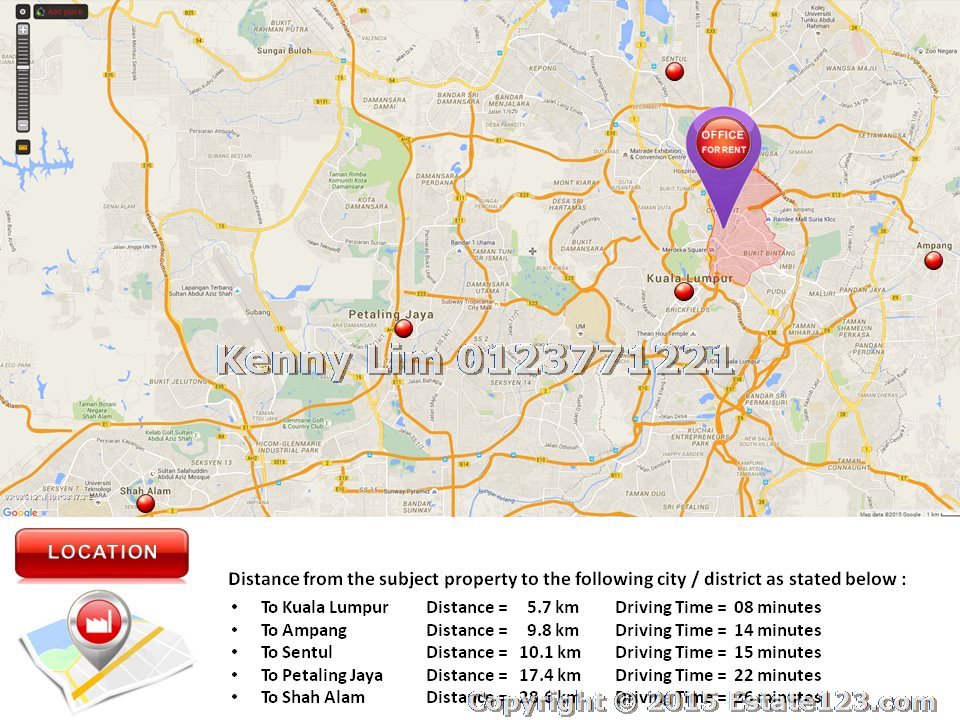
Task: Click the "To Kuala Lumpur" distance row
Action: [540, 608]
